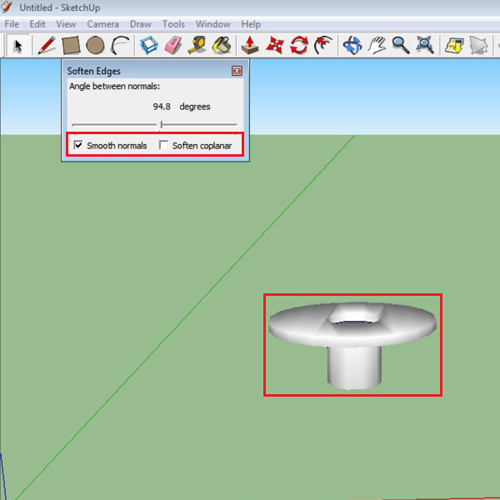Open the Window menu

(x=213, y=24)
